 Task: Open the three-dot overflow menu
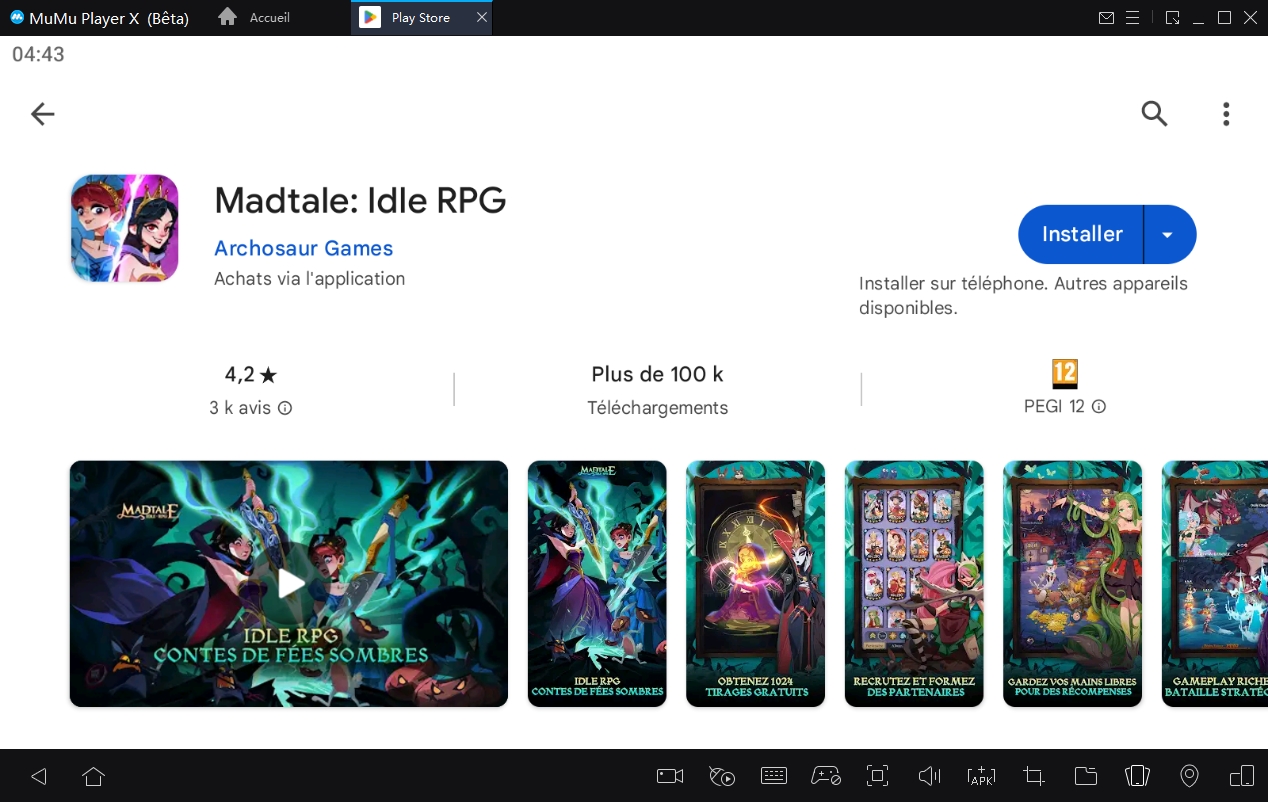click(1226, 113)
